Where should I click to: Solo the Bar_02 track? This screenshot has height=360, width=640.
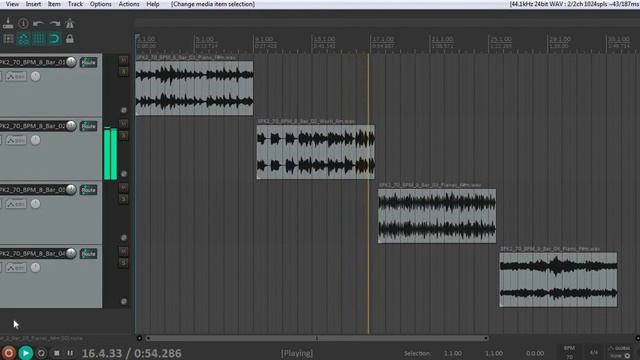coord(123,135)
